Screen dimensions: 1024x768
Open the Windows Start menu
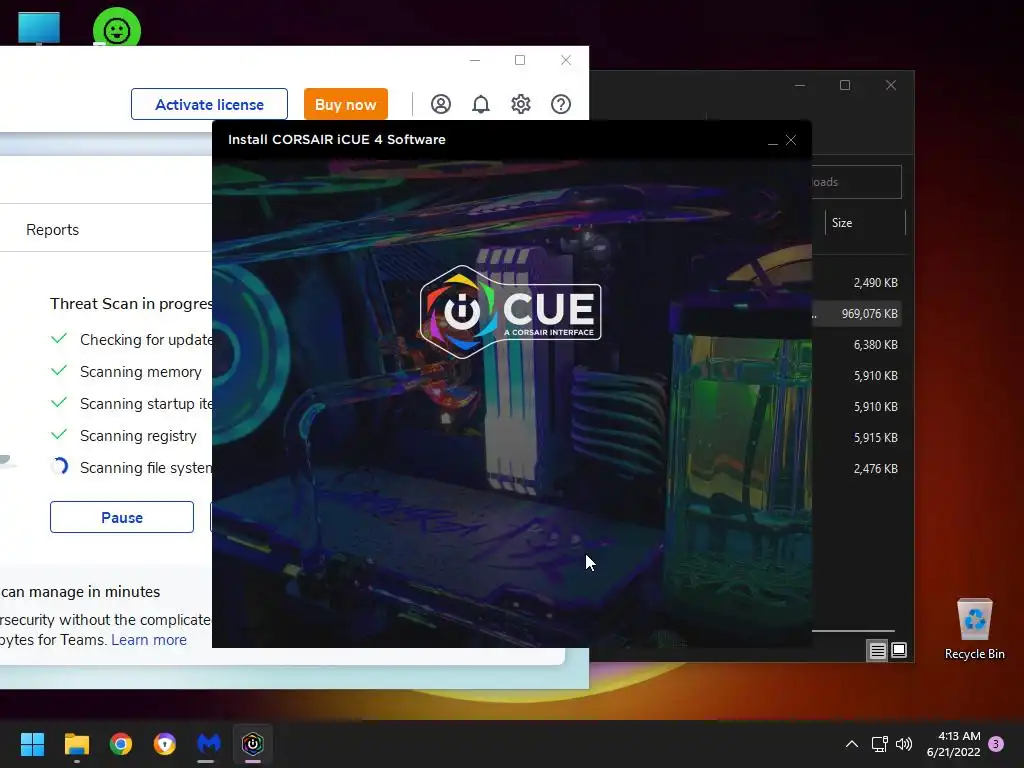tap(32, 744)
